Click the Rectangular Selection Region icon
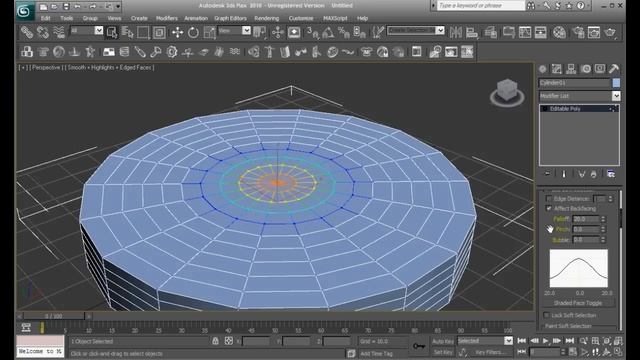This screenshot has width=640, height=360. tap(143, 32)
